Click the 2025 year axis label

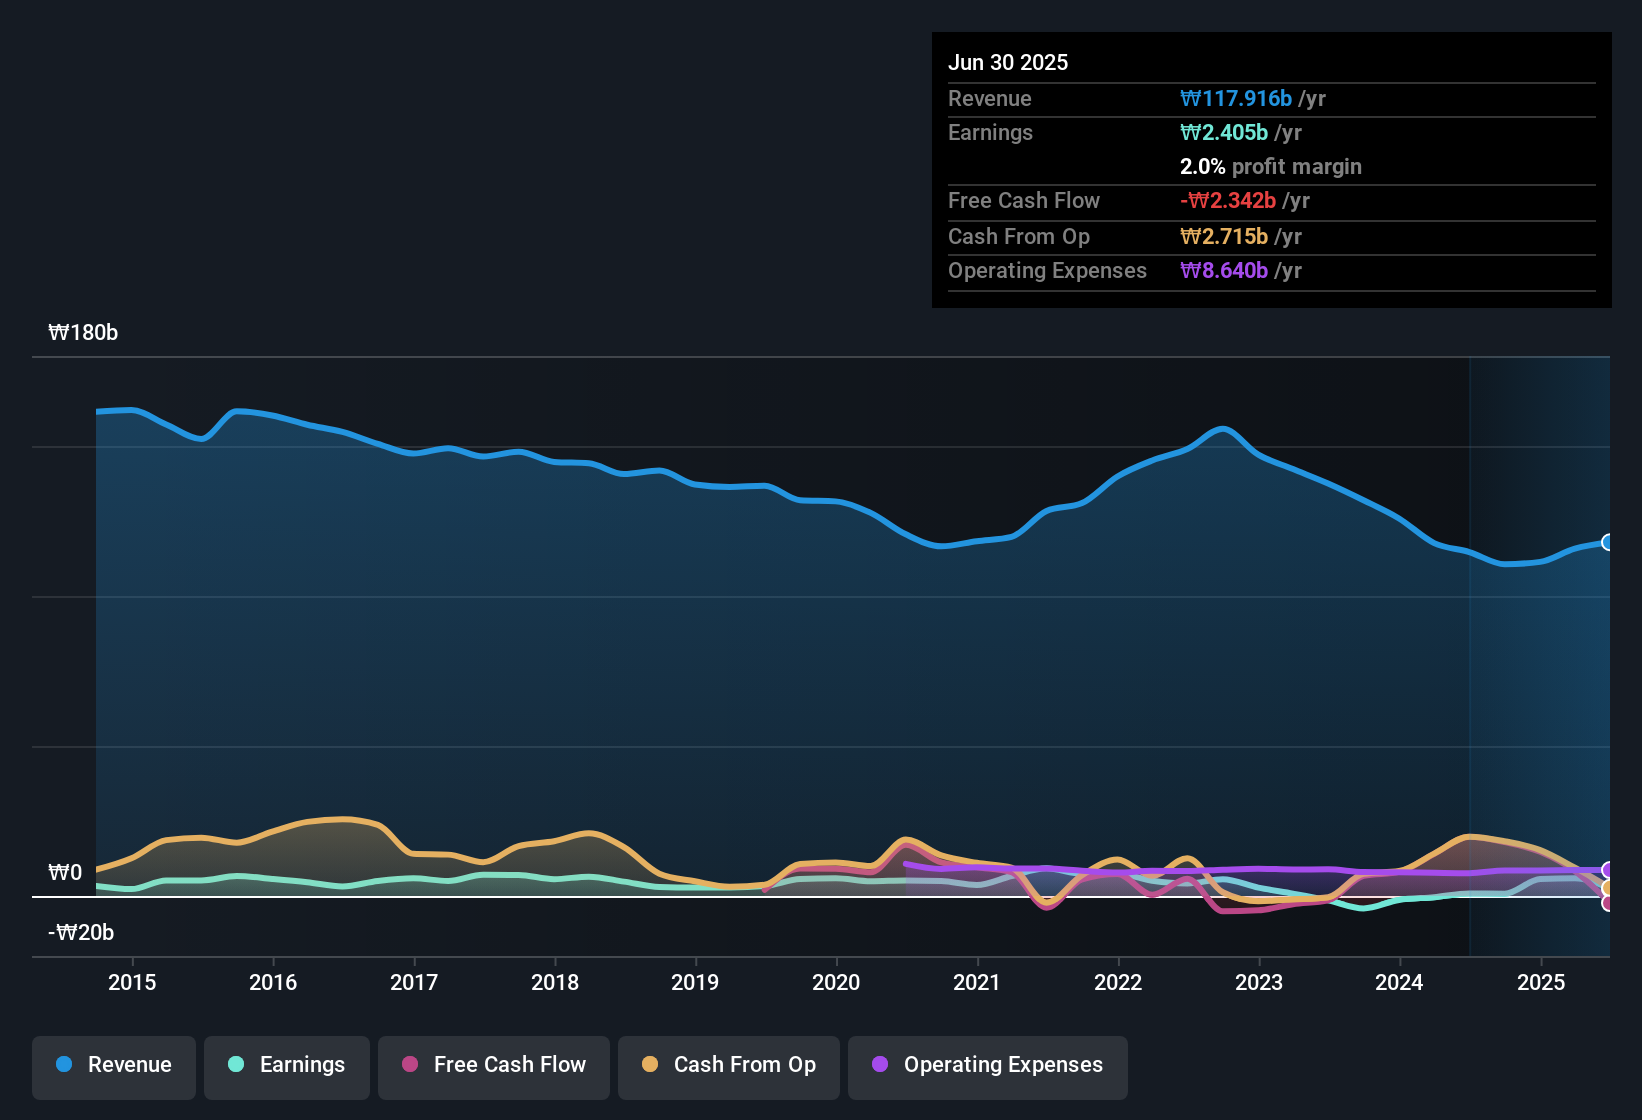tap(1541, 982)
